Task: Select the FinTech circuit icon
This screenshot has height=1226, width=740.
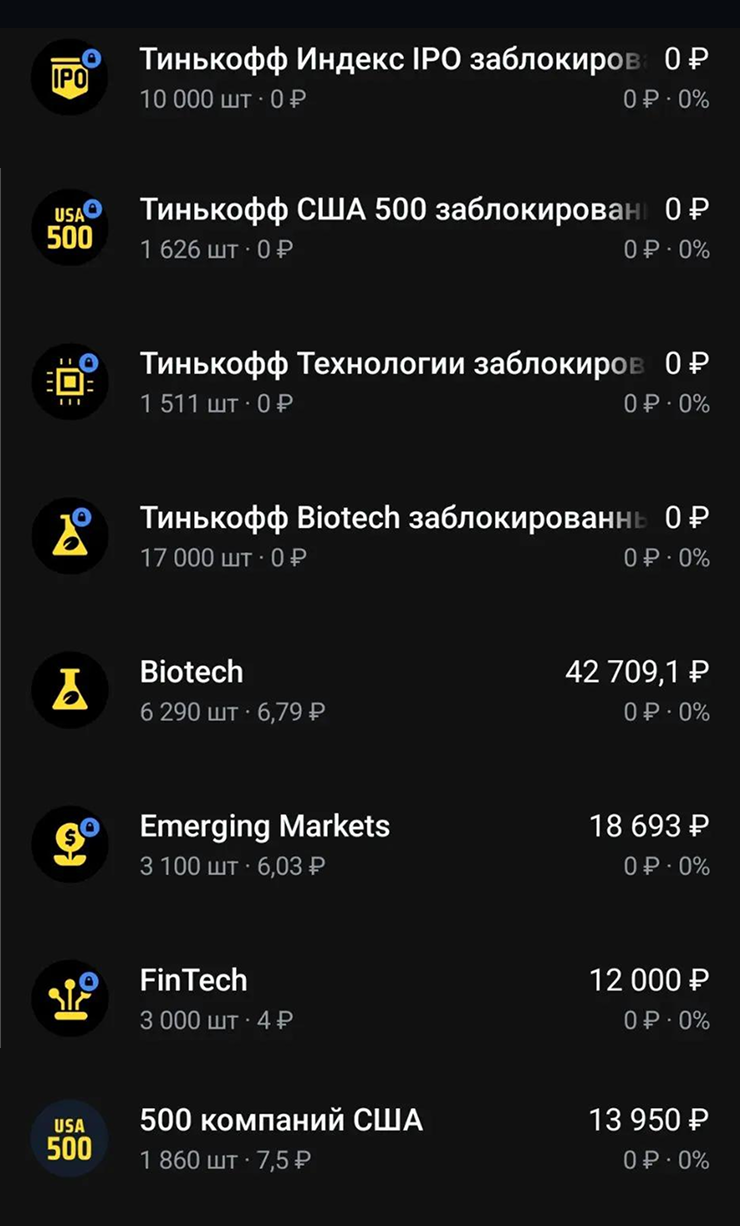Action: [69, 998]
